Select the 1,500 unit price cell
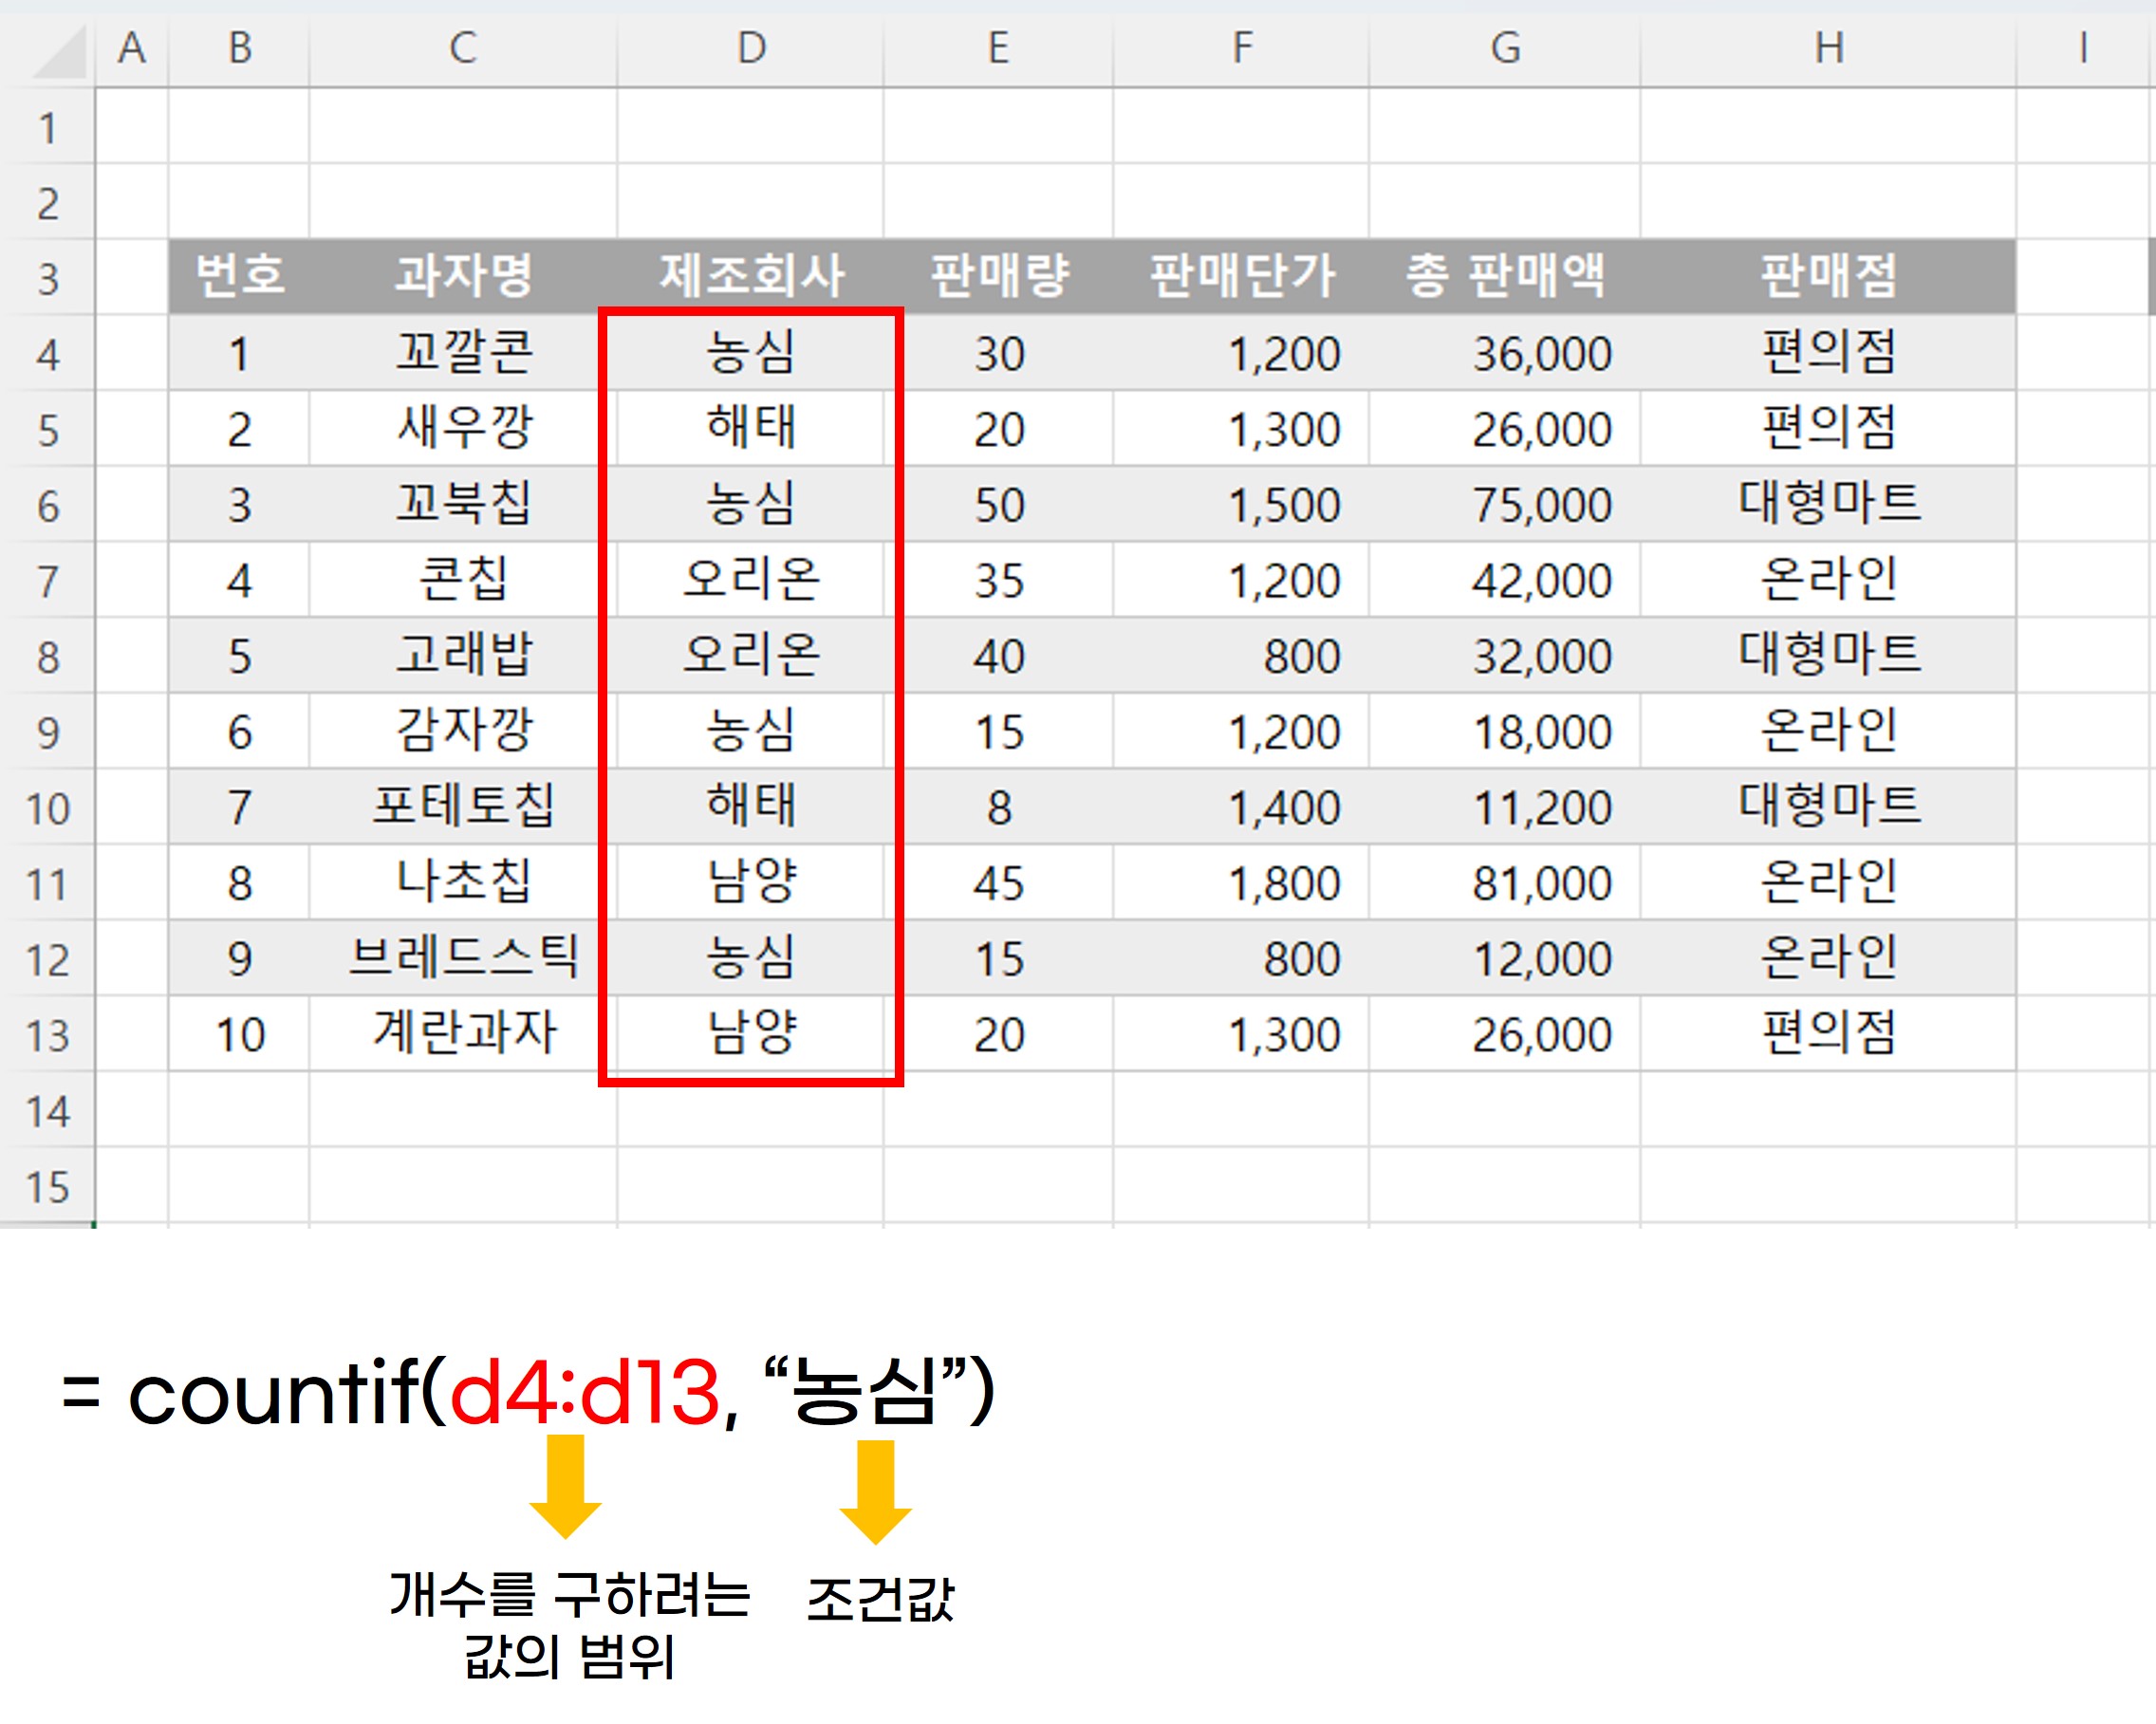The width and height of the screenshot is (2156, 1724). point(1241,504)
